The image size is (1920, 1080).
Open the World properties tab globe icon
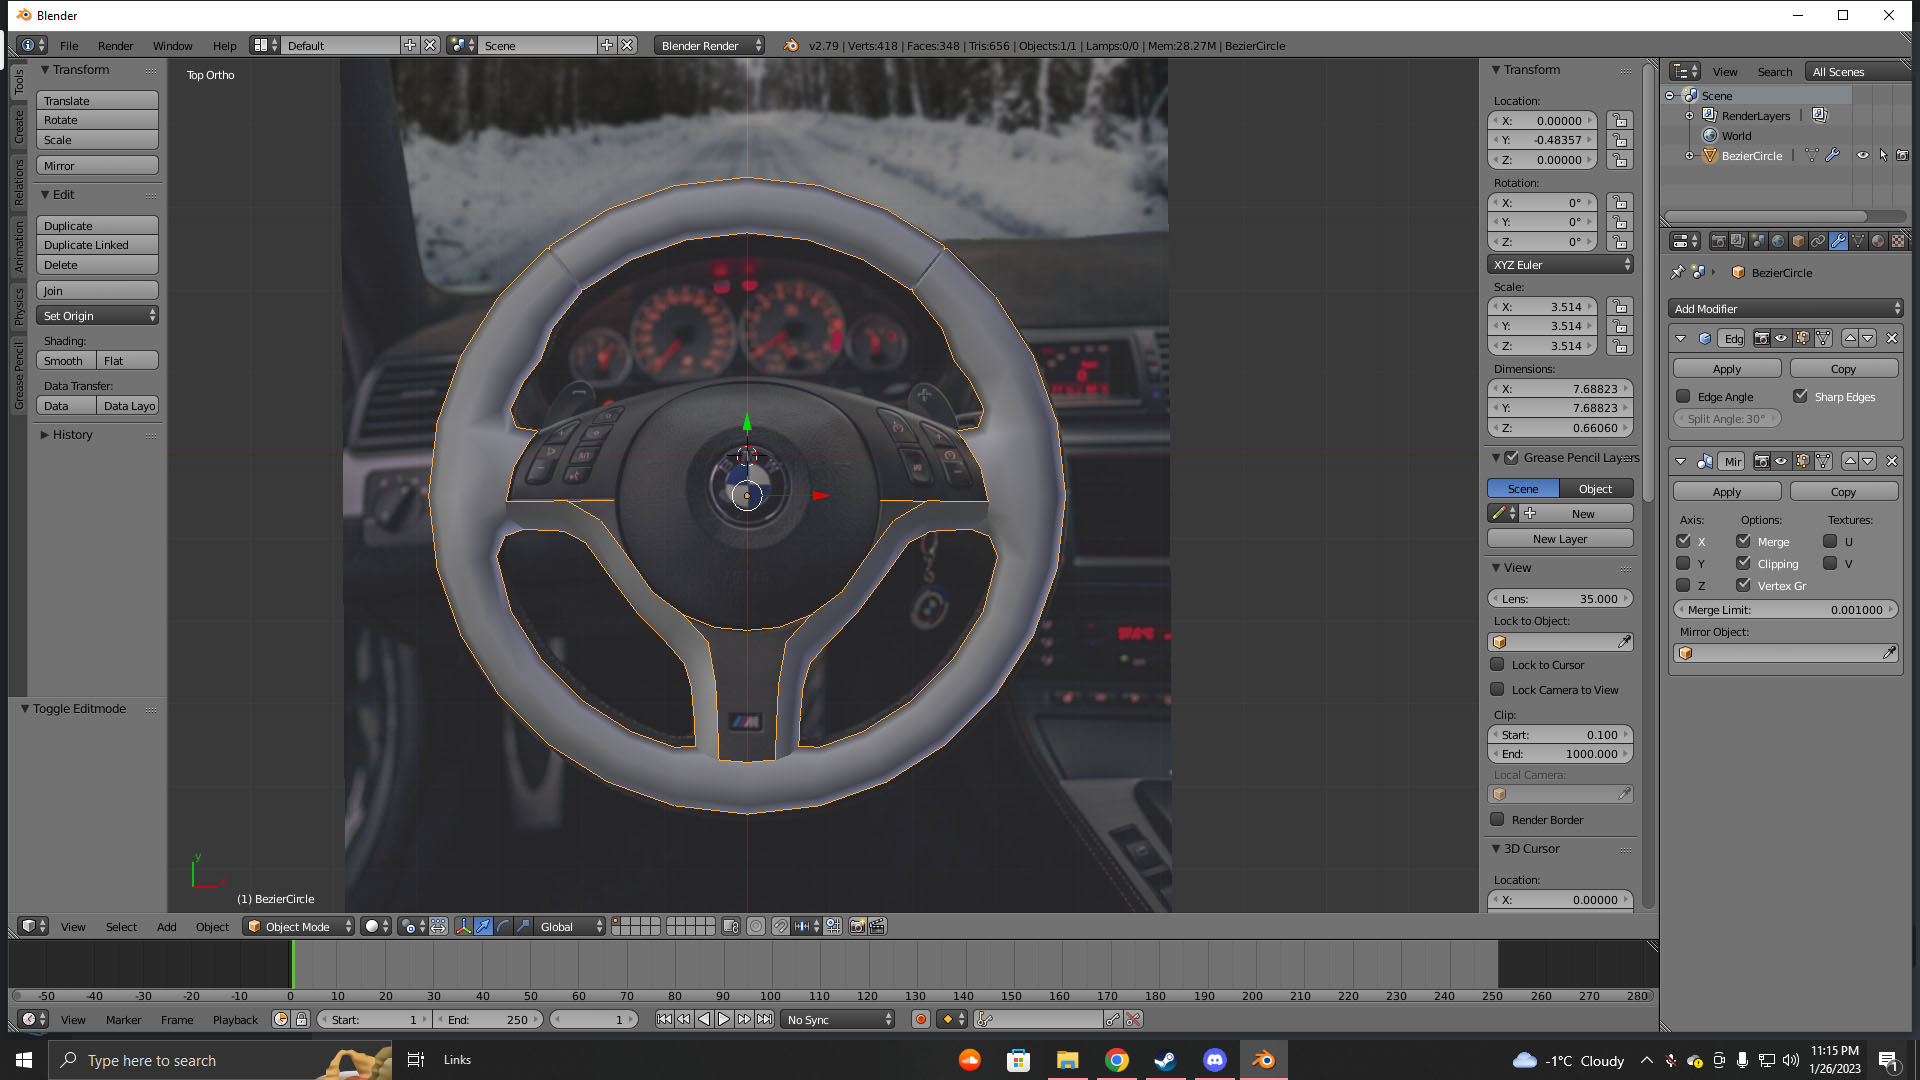tap(1778, 241)
